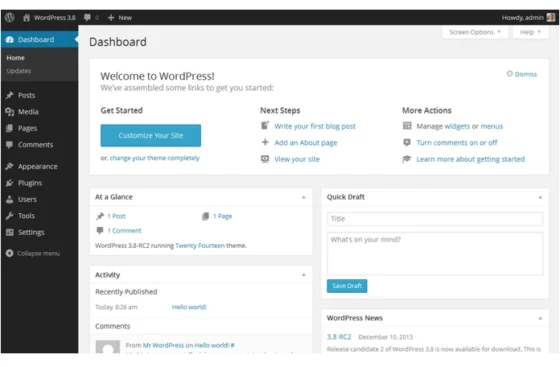This screenshot has height=367, width=560.
Task: Click admin avatar in top right
Action: pos(551,17)
